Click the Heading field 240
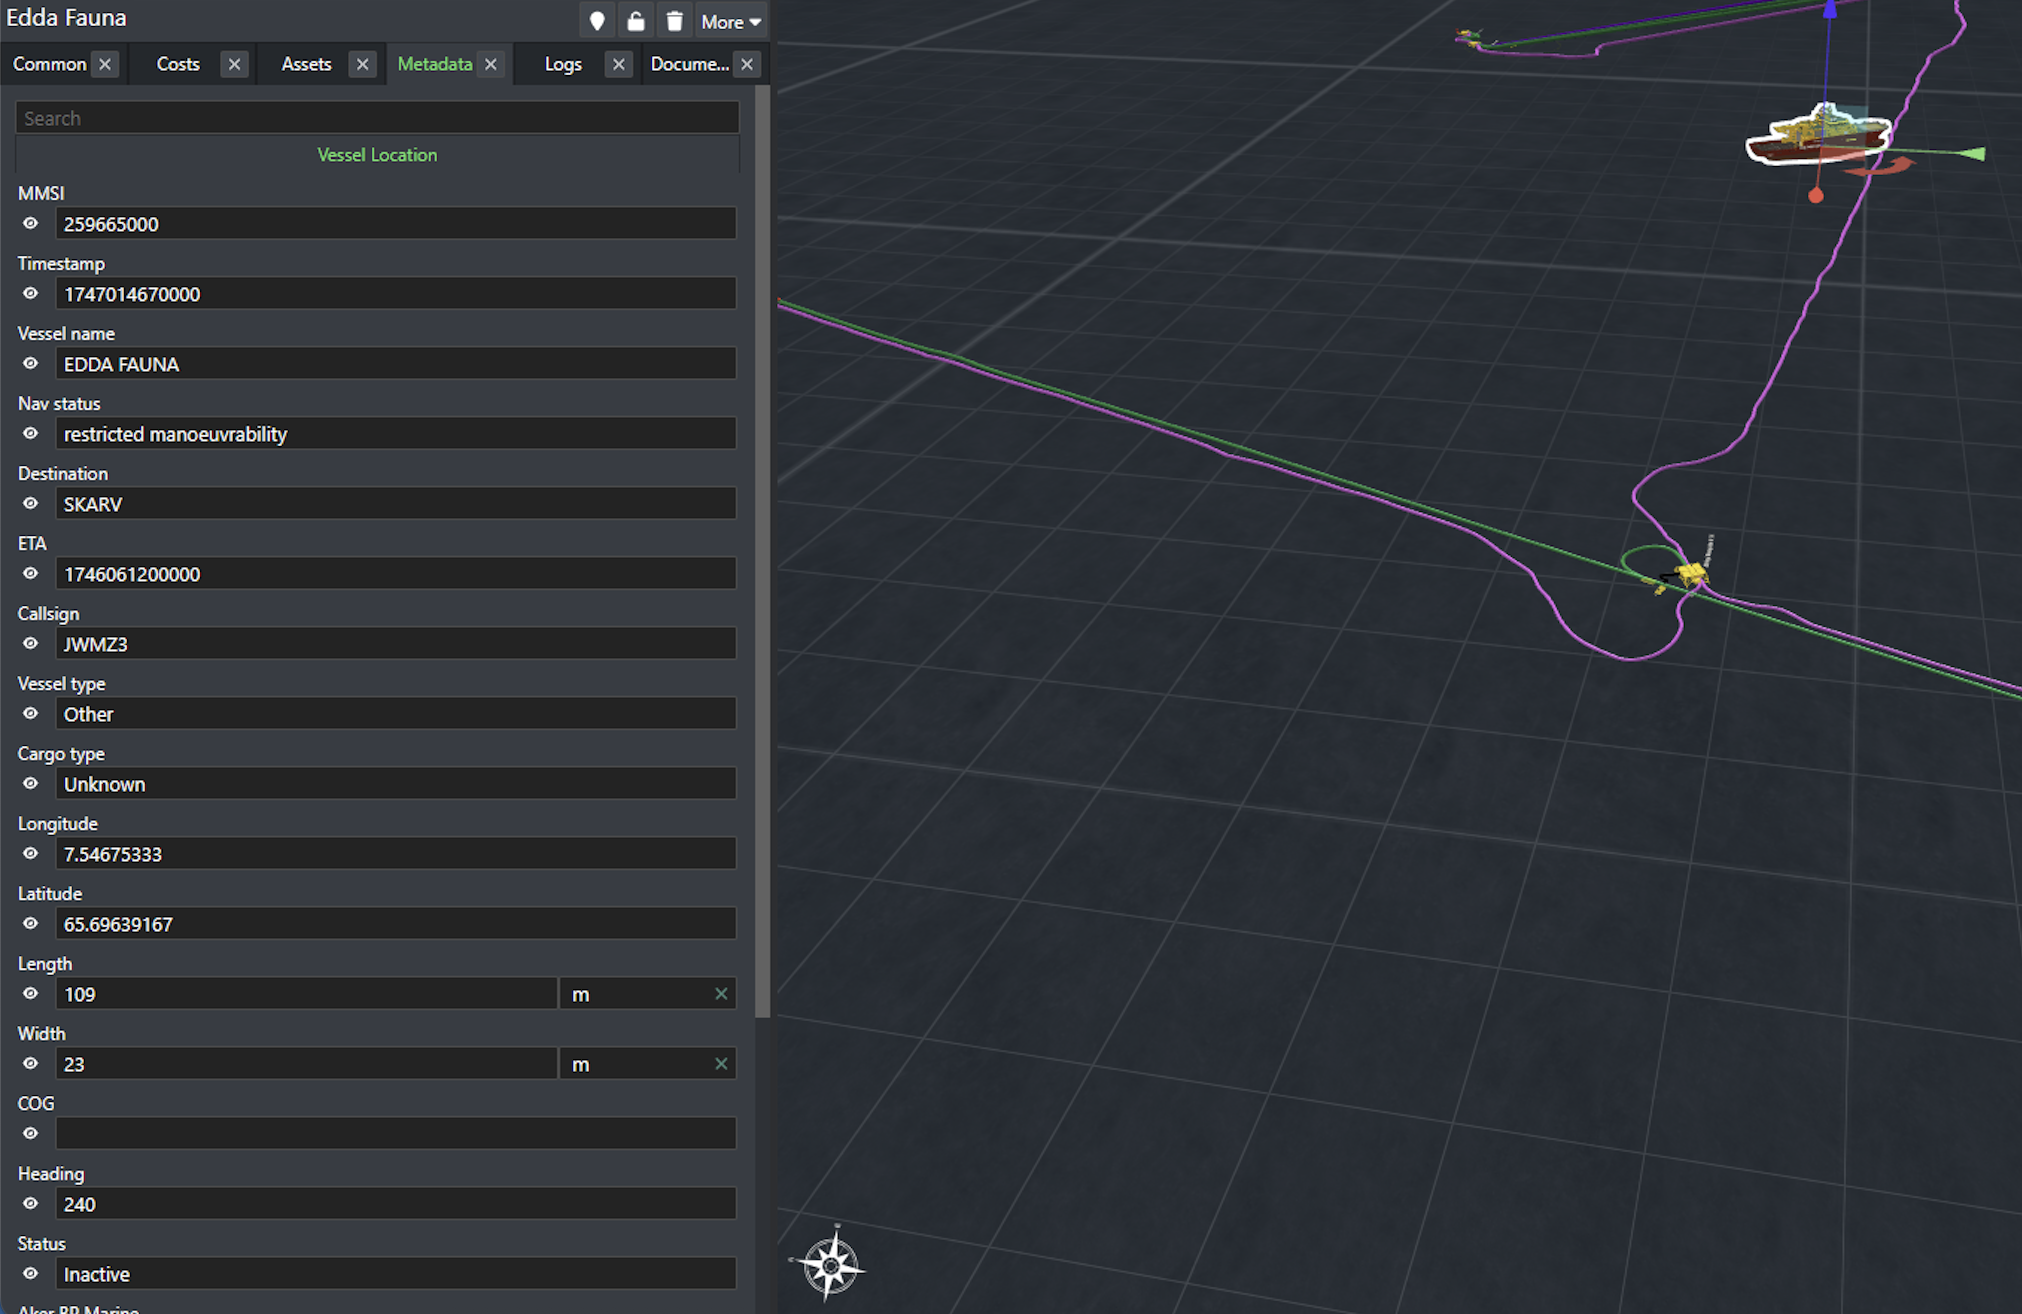The width and height of the screenshot is (2022, 1314). (x=396, y=1204)
